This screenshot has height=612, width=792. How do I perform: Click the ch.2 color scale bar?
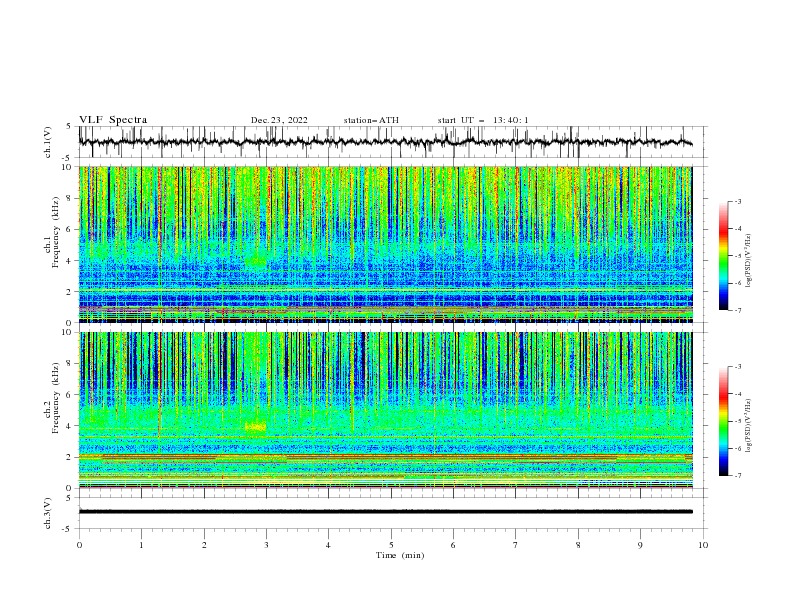coord(724,421)
